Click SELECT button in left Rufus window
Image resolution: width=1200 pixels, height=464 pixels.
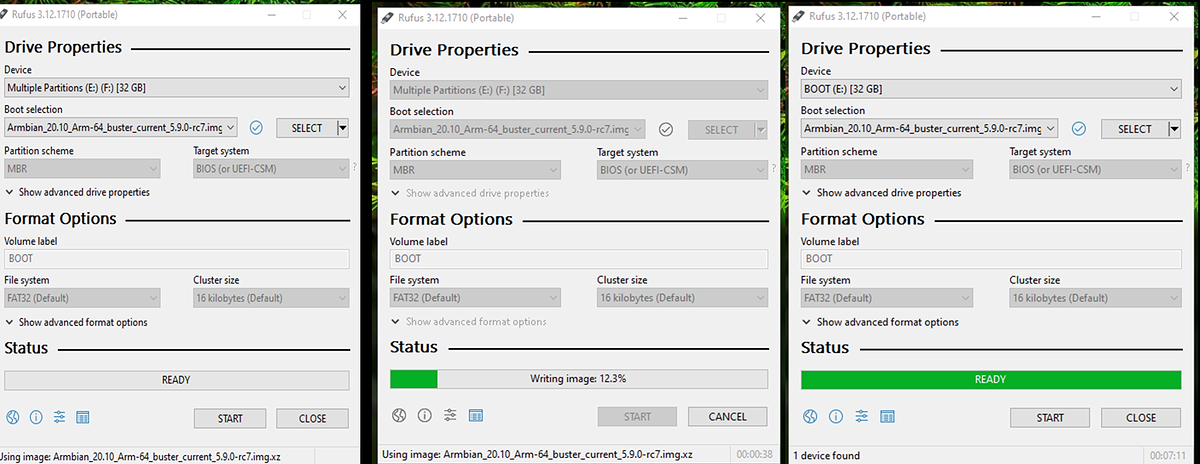coord(306,128)
